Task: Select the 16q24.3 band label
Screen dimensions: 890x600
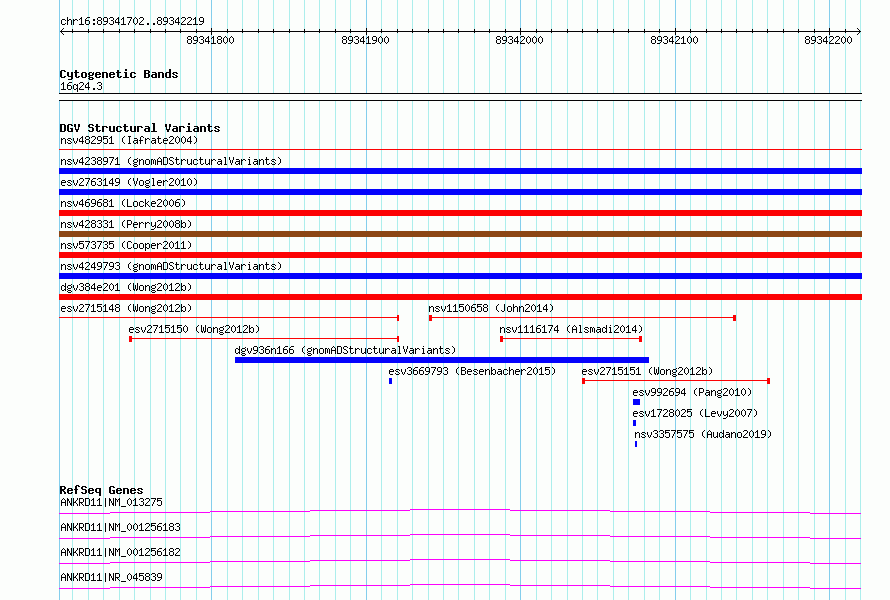Action: click(x=81, y=86)
